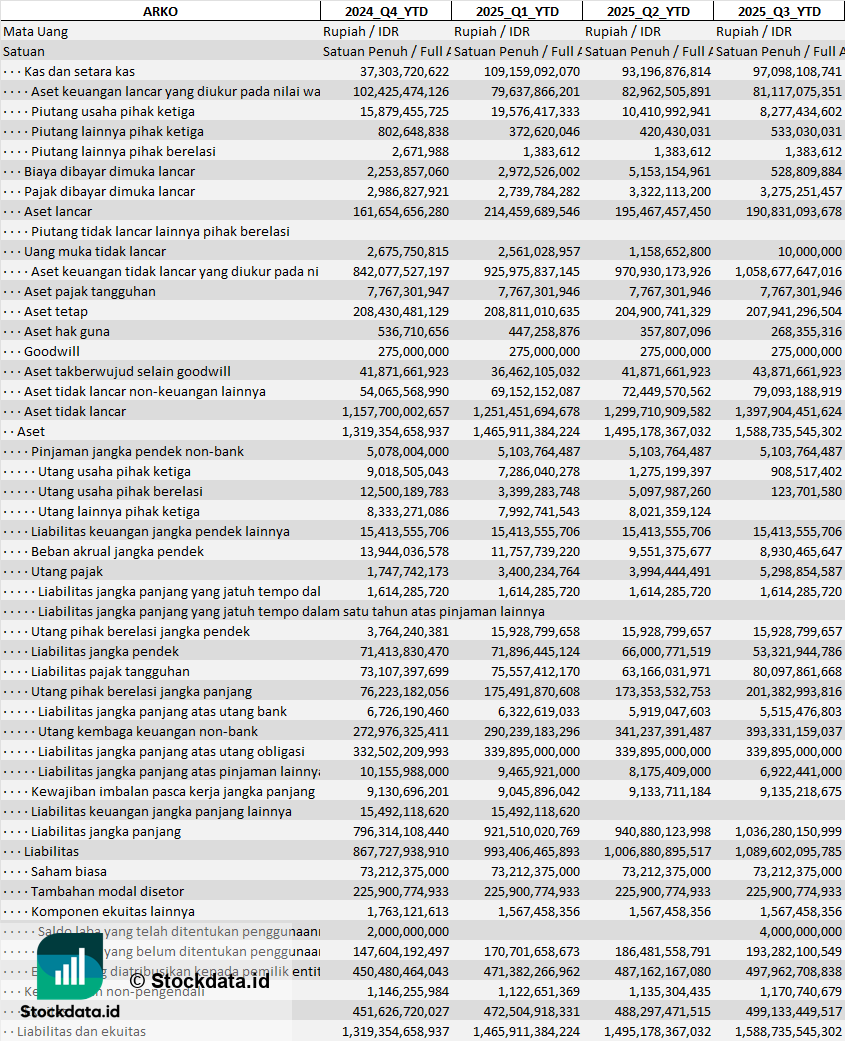Select Utang pihak berelasi jangka pendek label
The width and height of the screenshot is (845, 1041).
click(140, 631)
